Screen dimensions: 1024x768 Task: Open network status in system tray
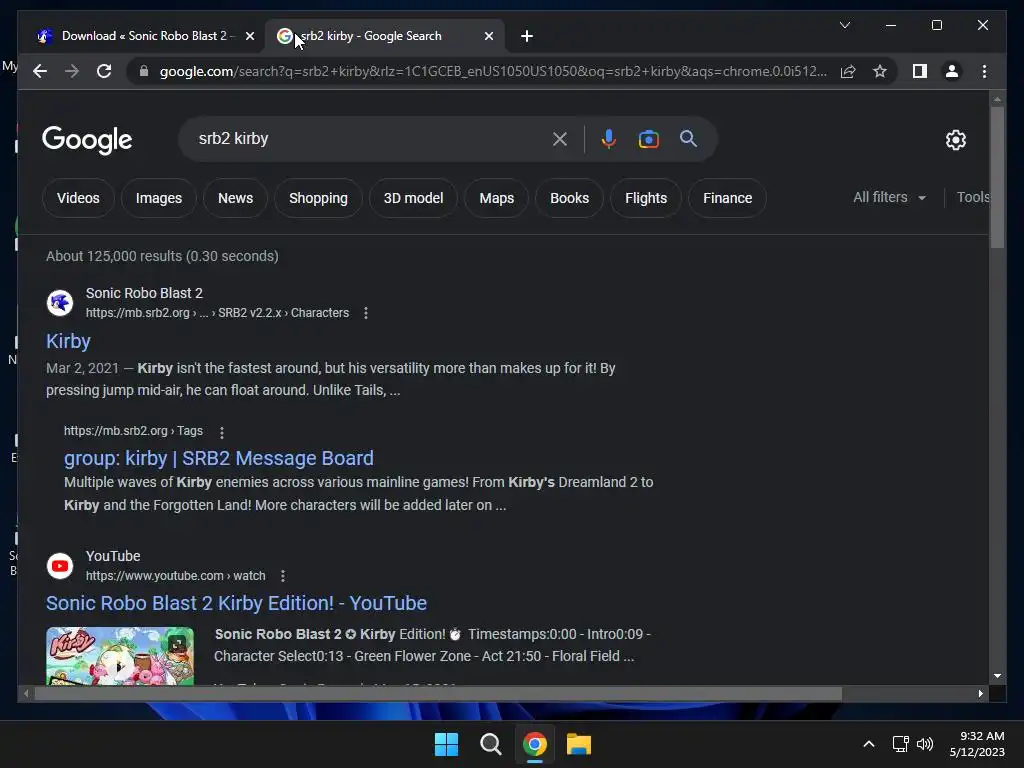(x=901, y=744)
